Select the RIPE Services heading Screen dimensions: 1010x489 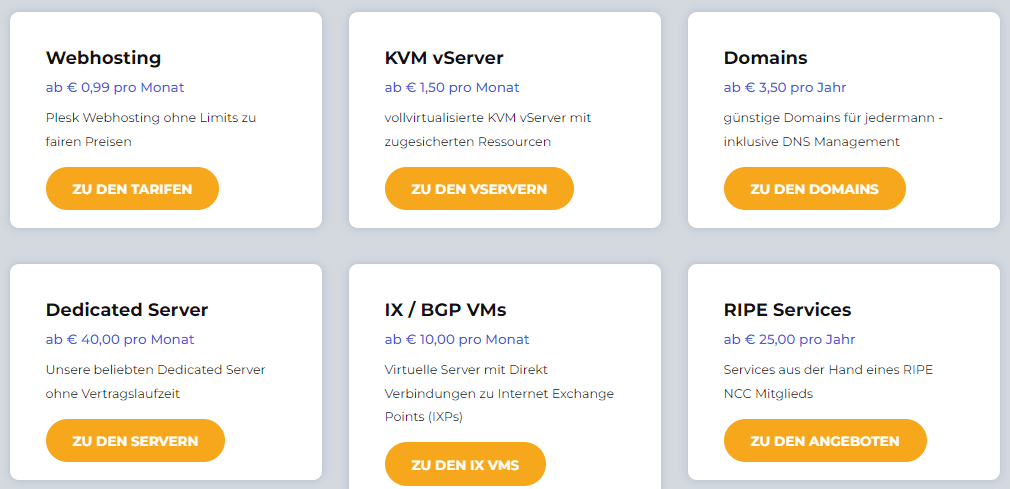[787, 310]
